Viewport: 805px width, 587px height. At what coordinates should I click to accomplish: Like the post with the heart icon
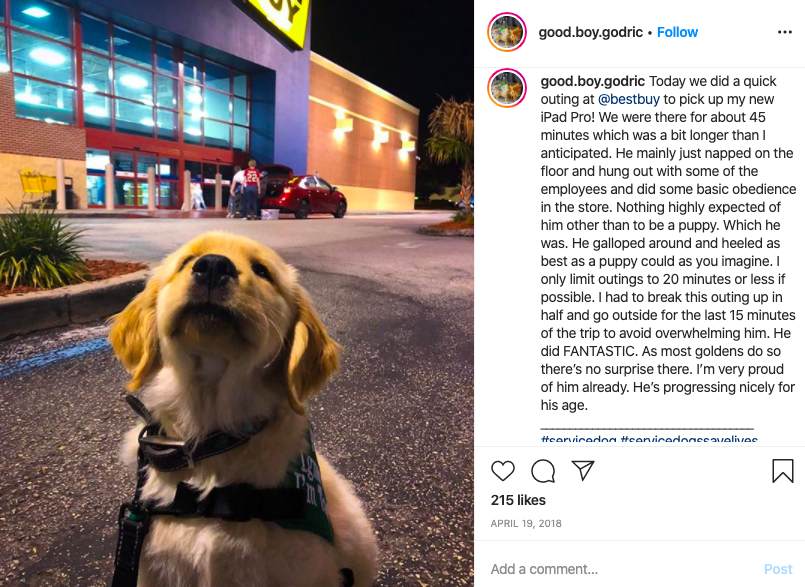[x=503, y=470]
